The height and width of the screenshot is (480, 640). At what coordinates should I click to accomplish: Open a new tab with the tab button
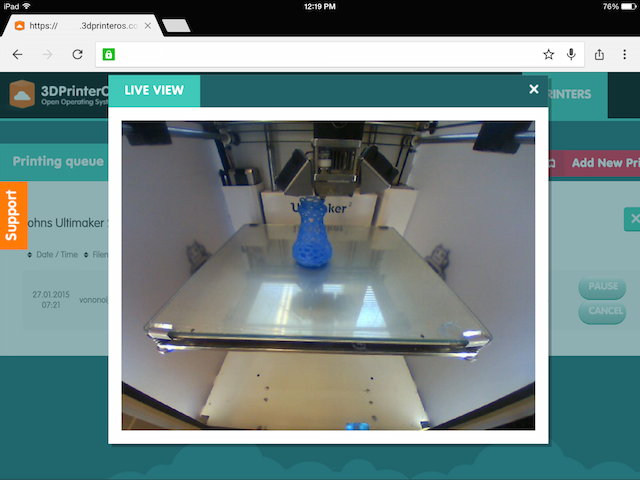176,25
